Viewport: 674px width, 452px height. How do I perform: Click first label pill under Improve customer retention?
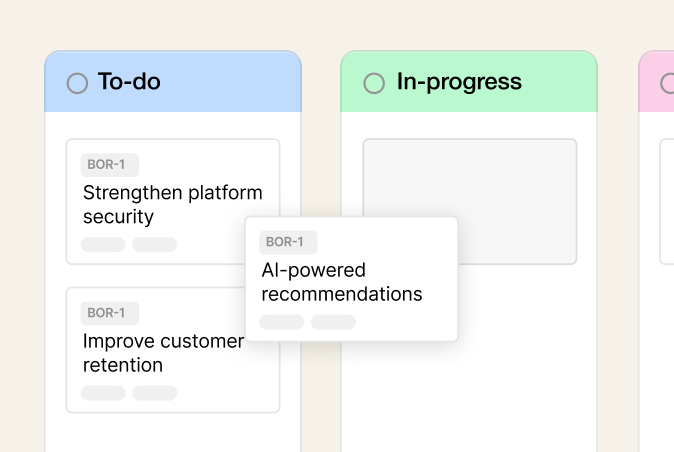point(103,393)
